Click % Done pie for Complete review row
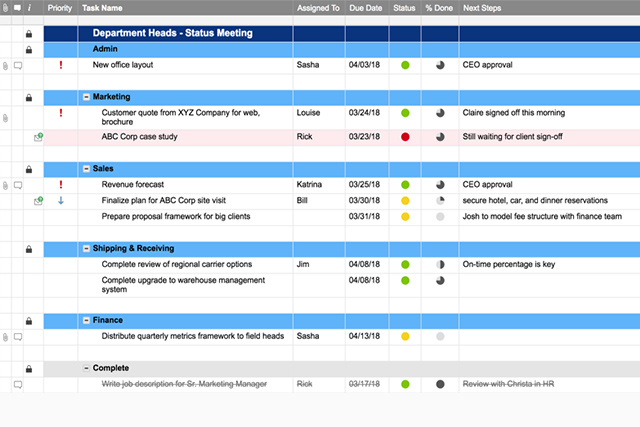Screen dimensions: 640x427 (440, 265)
